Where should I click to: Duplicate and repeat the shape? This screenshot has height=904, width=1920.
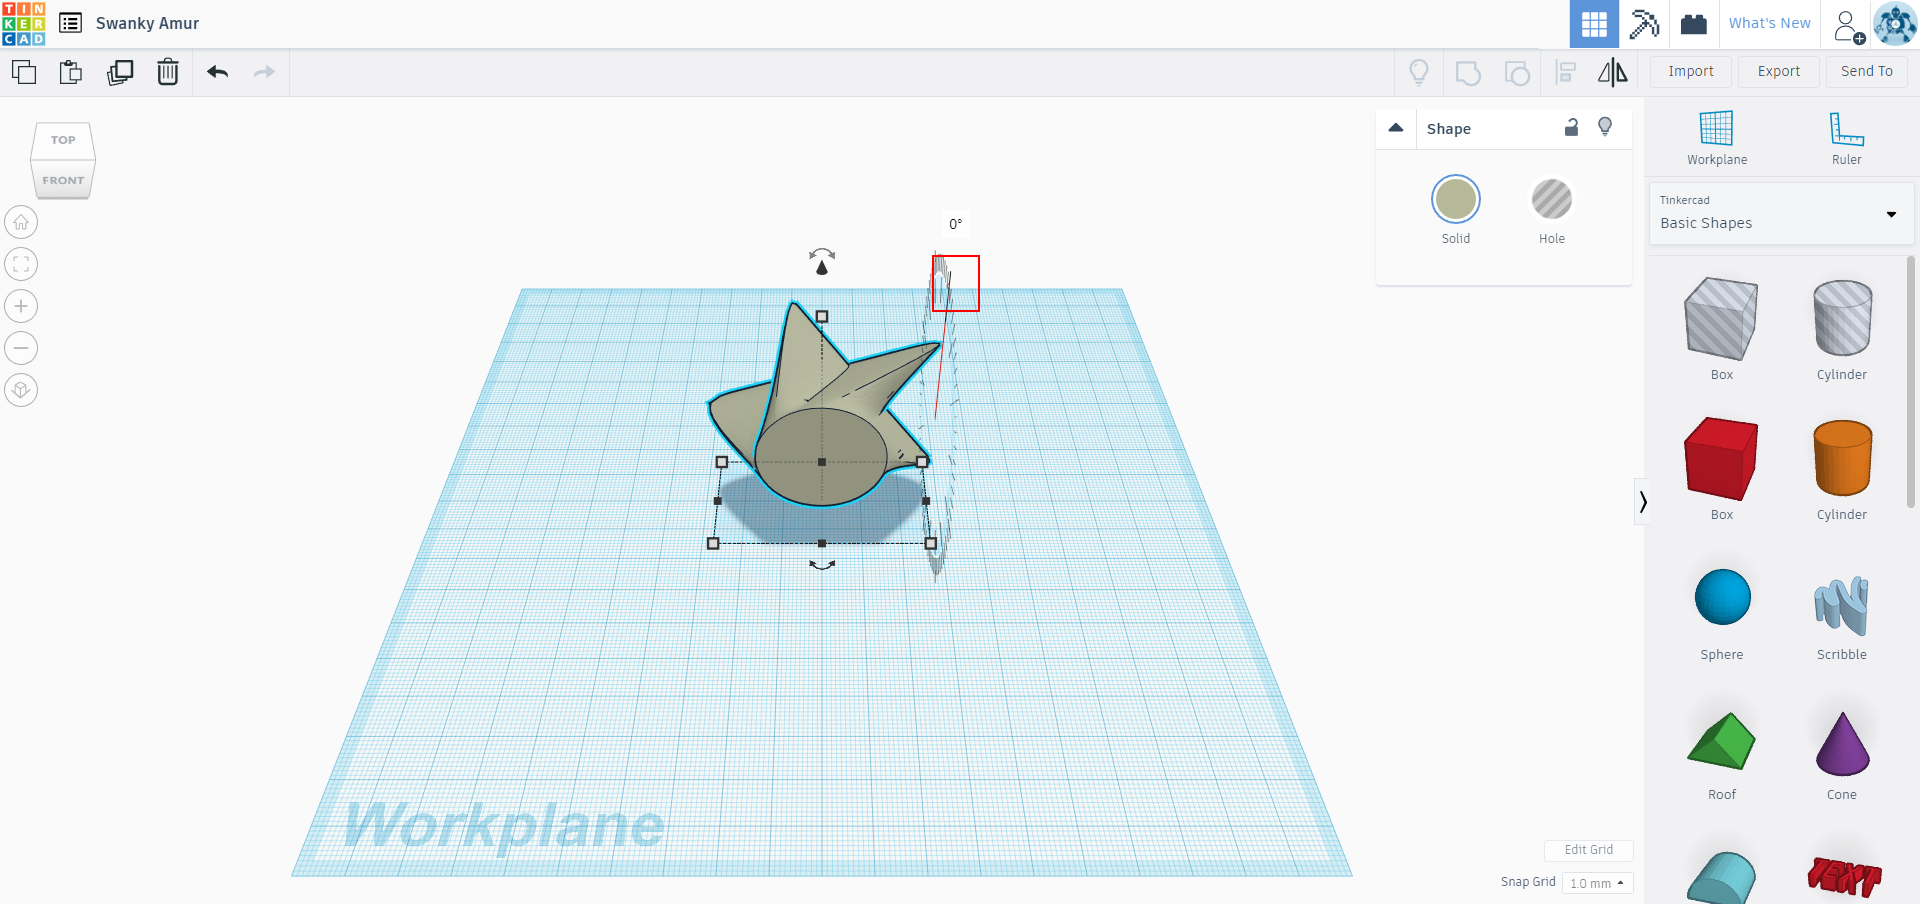[x=120, y=72]
